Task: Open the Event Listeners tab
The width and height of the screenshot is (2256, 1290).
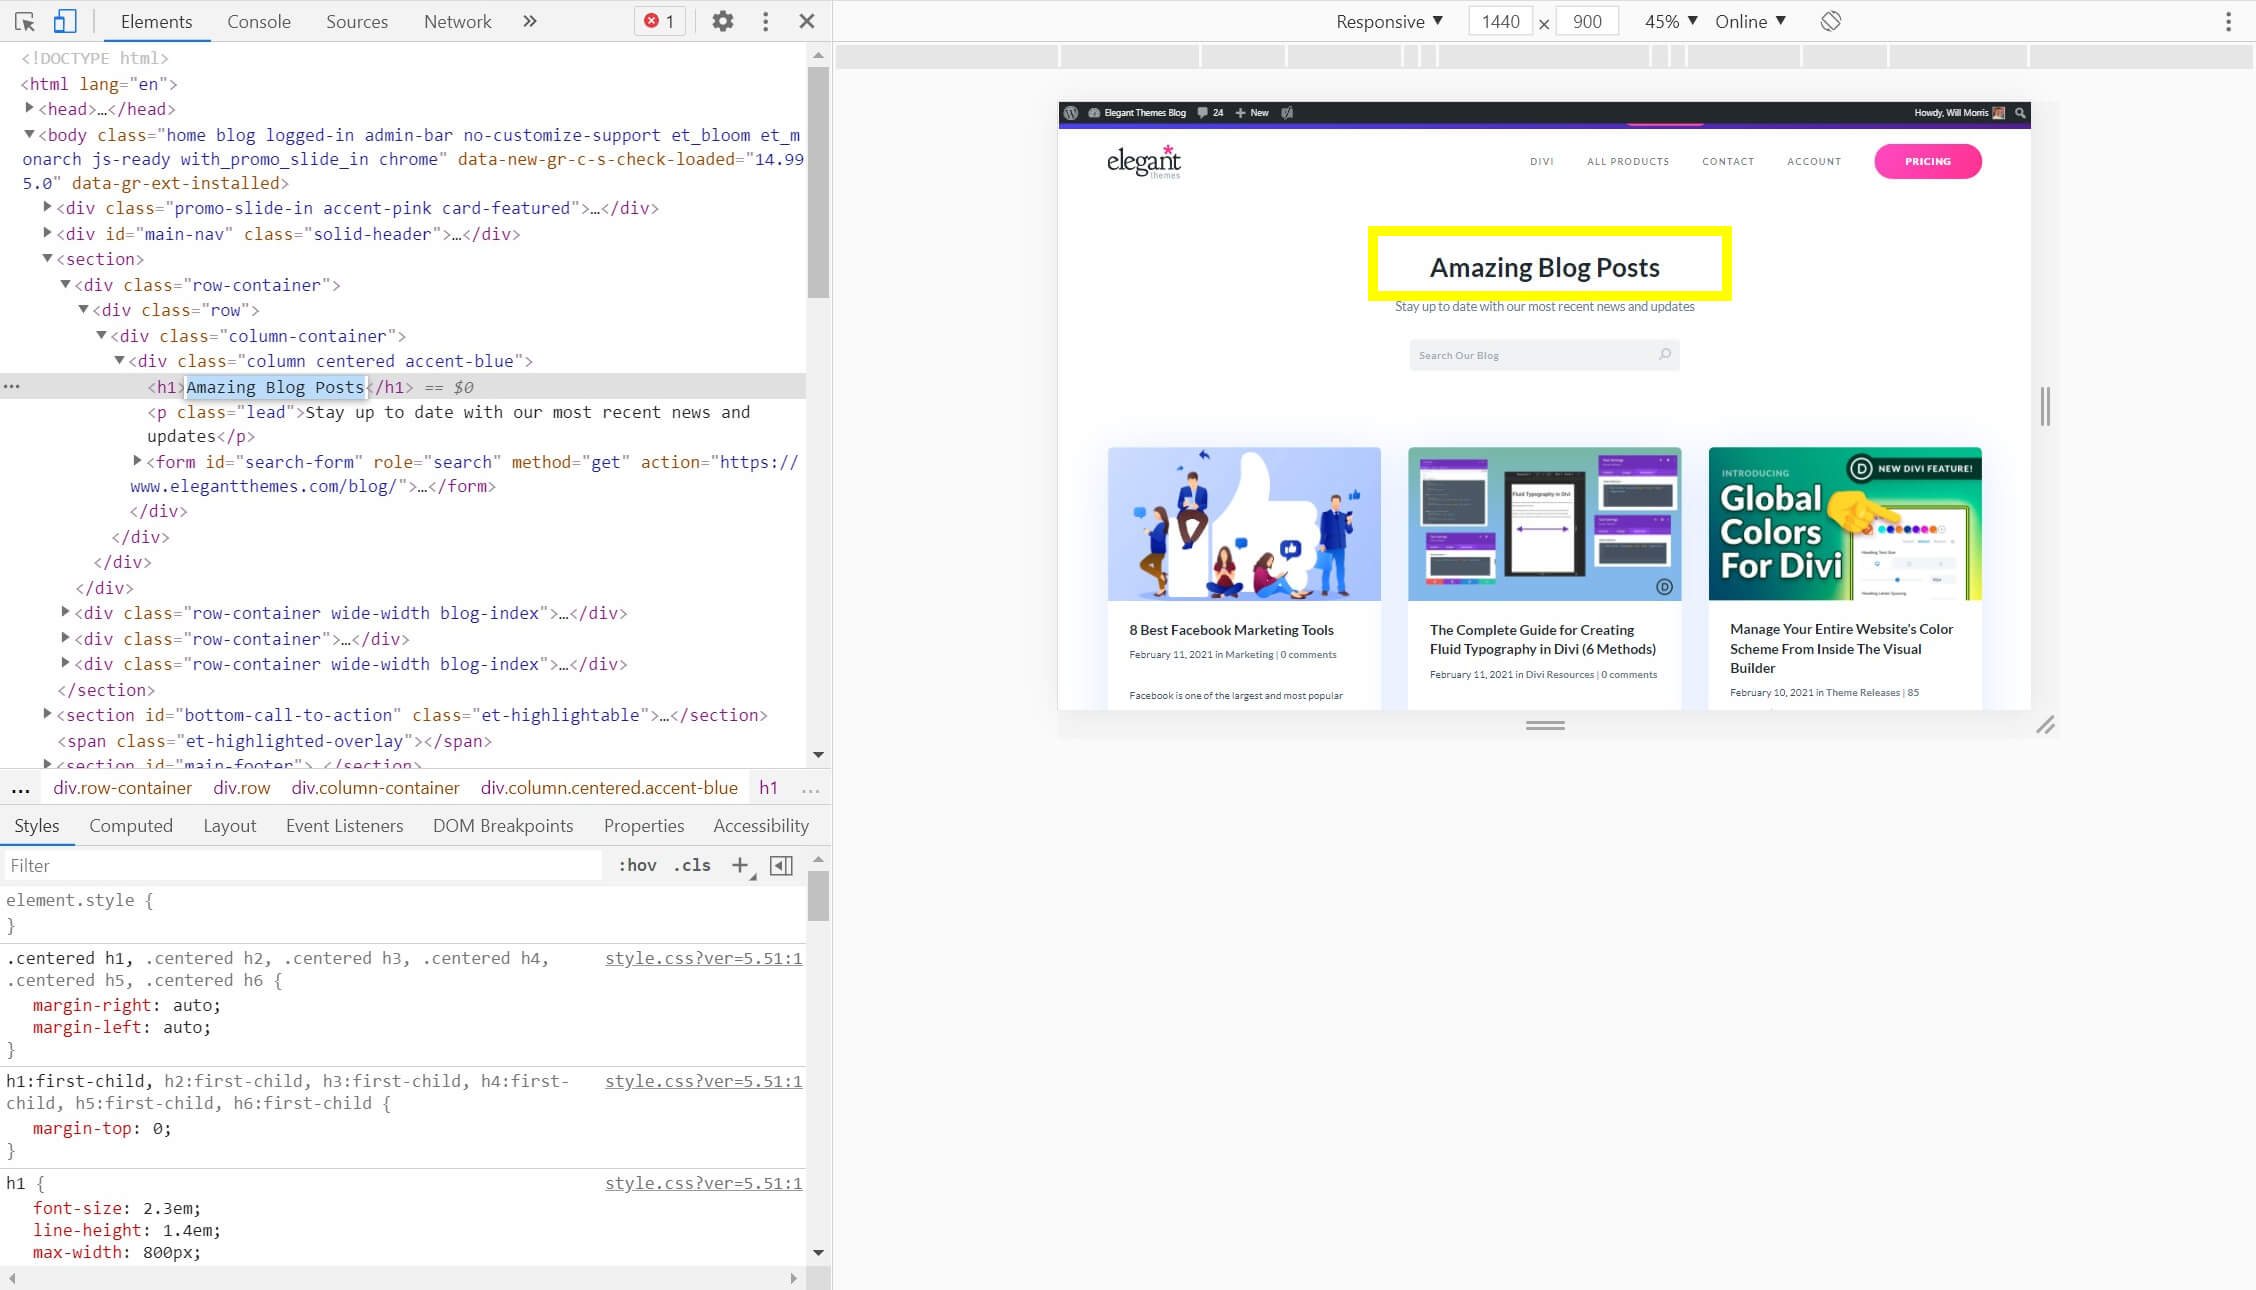Action: 344,825
